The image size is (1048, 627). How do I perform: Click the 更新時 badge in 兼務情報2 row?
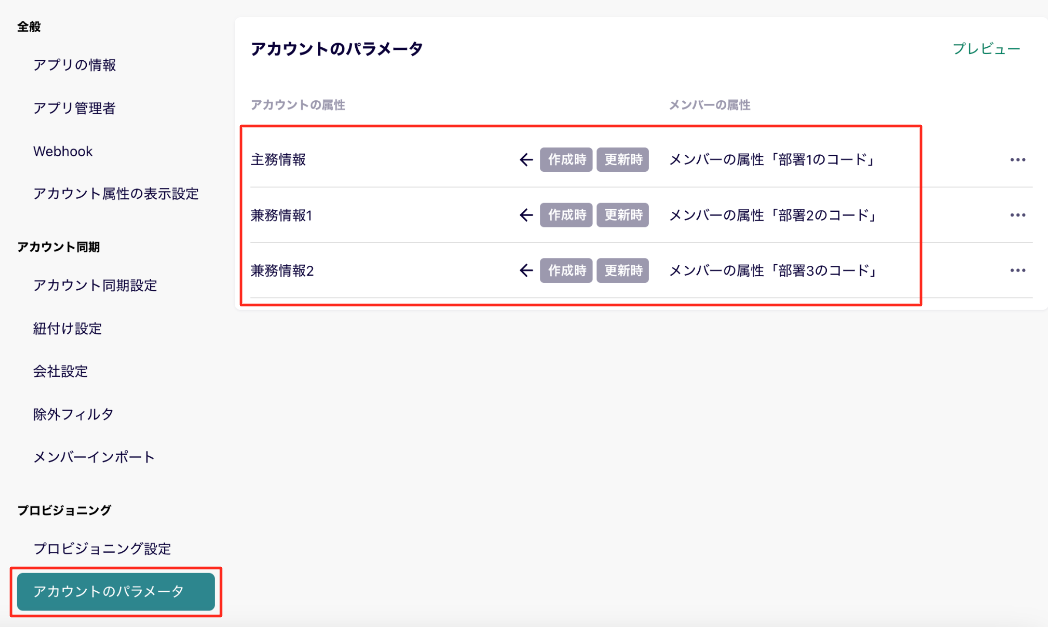pos(623,270)
